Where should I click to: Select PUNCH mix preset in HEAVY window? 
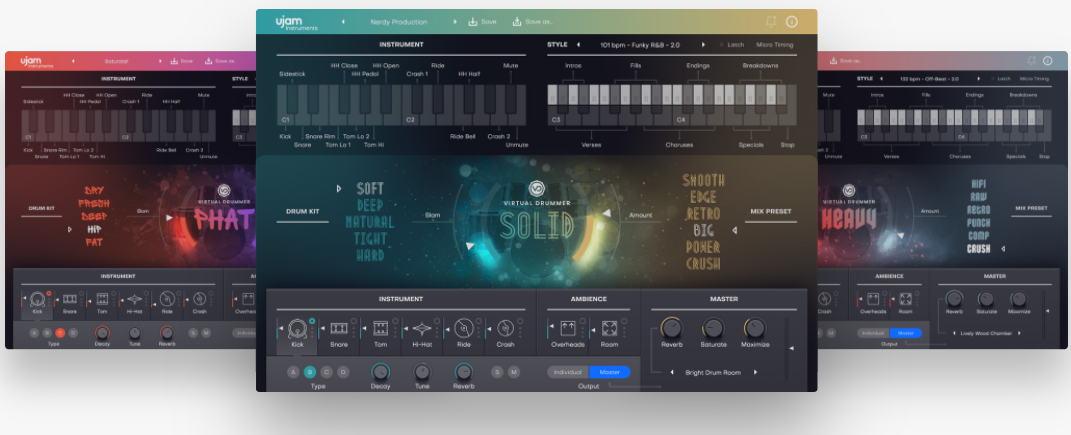pyautogui.click(x=979, y=223)
